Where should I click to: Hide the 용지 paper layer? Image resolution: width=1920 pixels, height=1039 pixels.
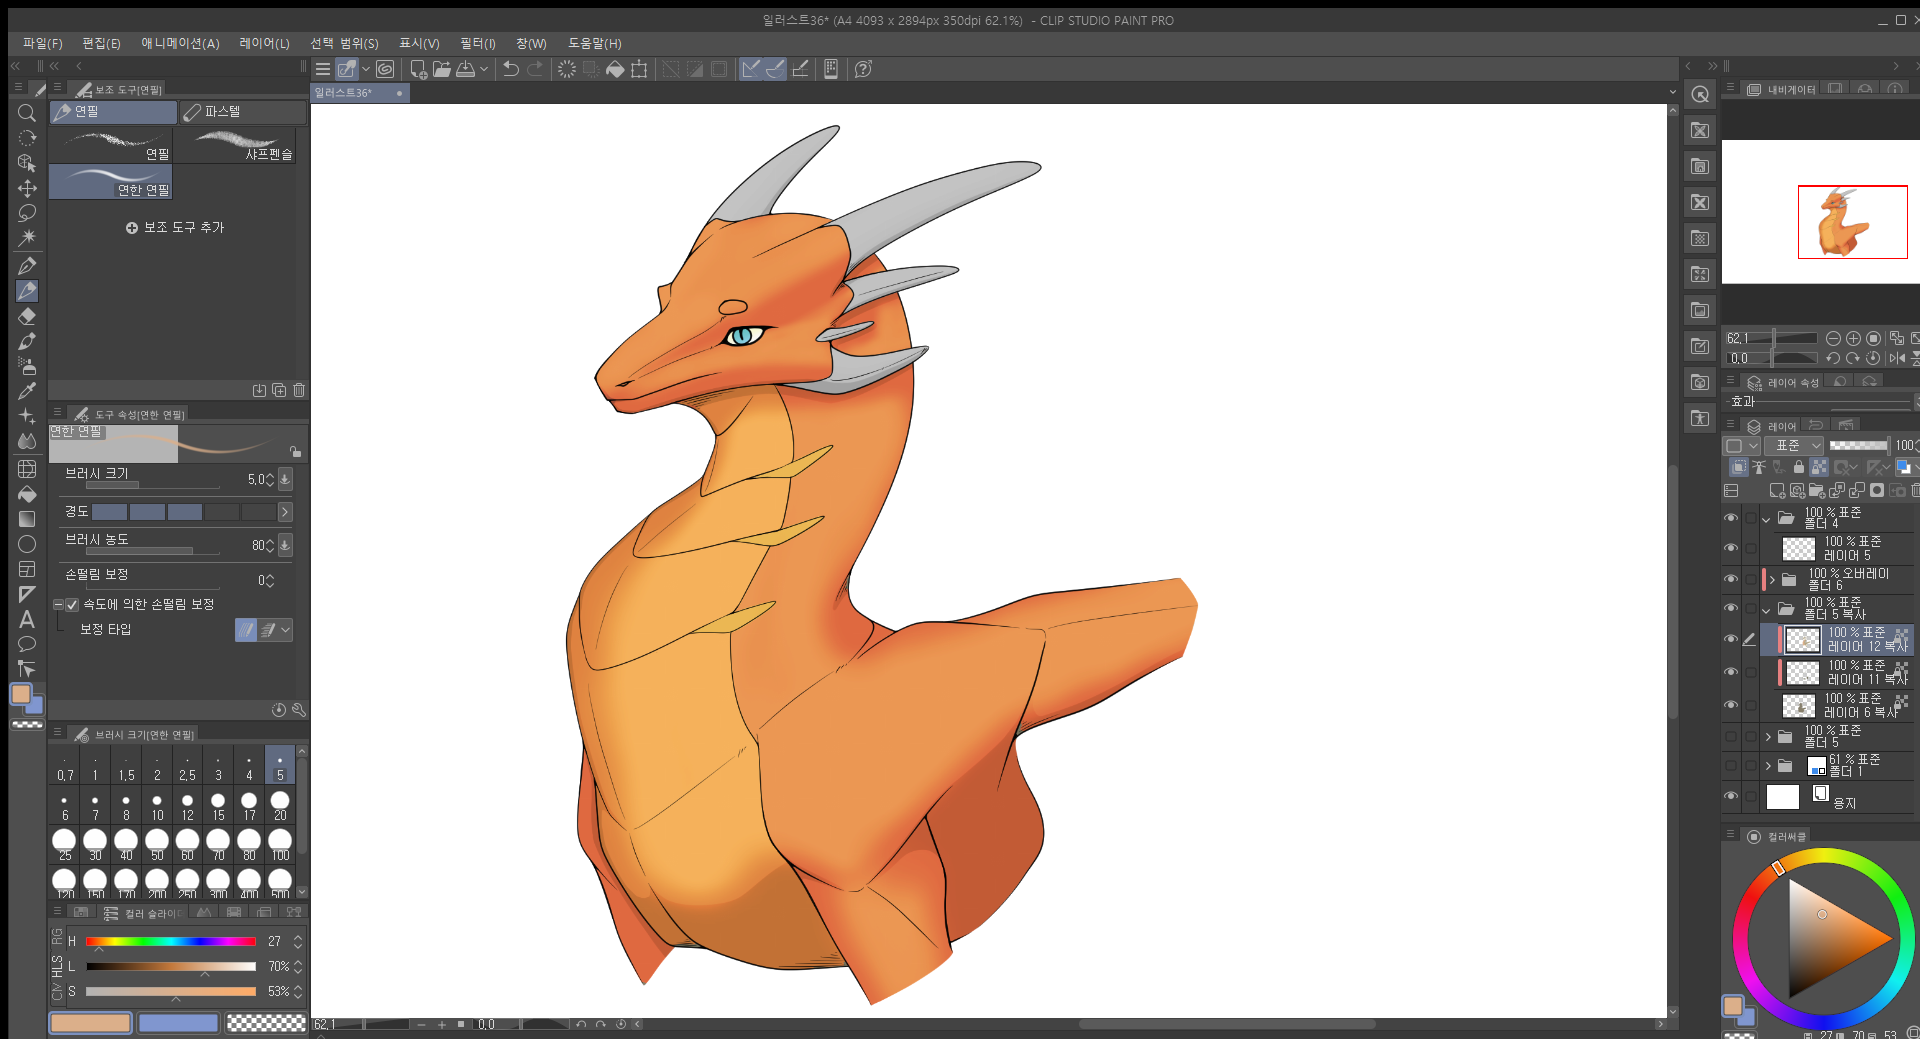pyautogui.click(x=1731, y=797)
